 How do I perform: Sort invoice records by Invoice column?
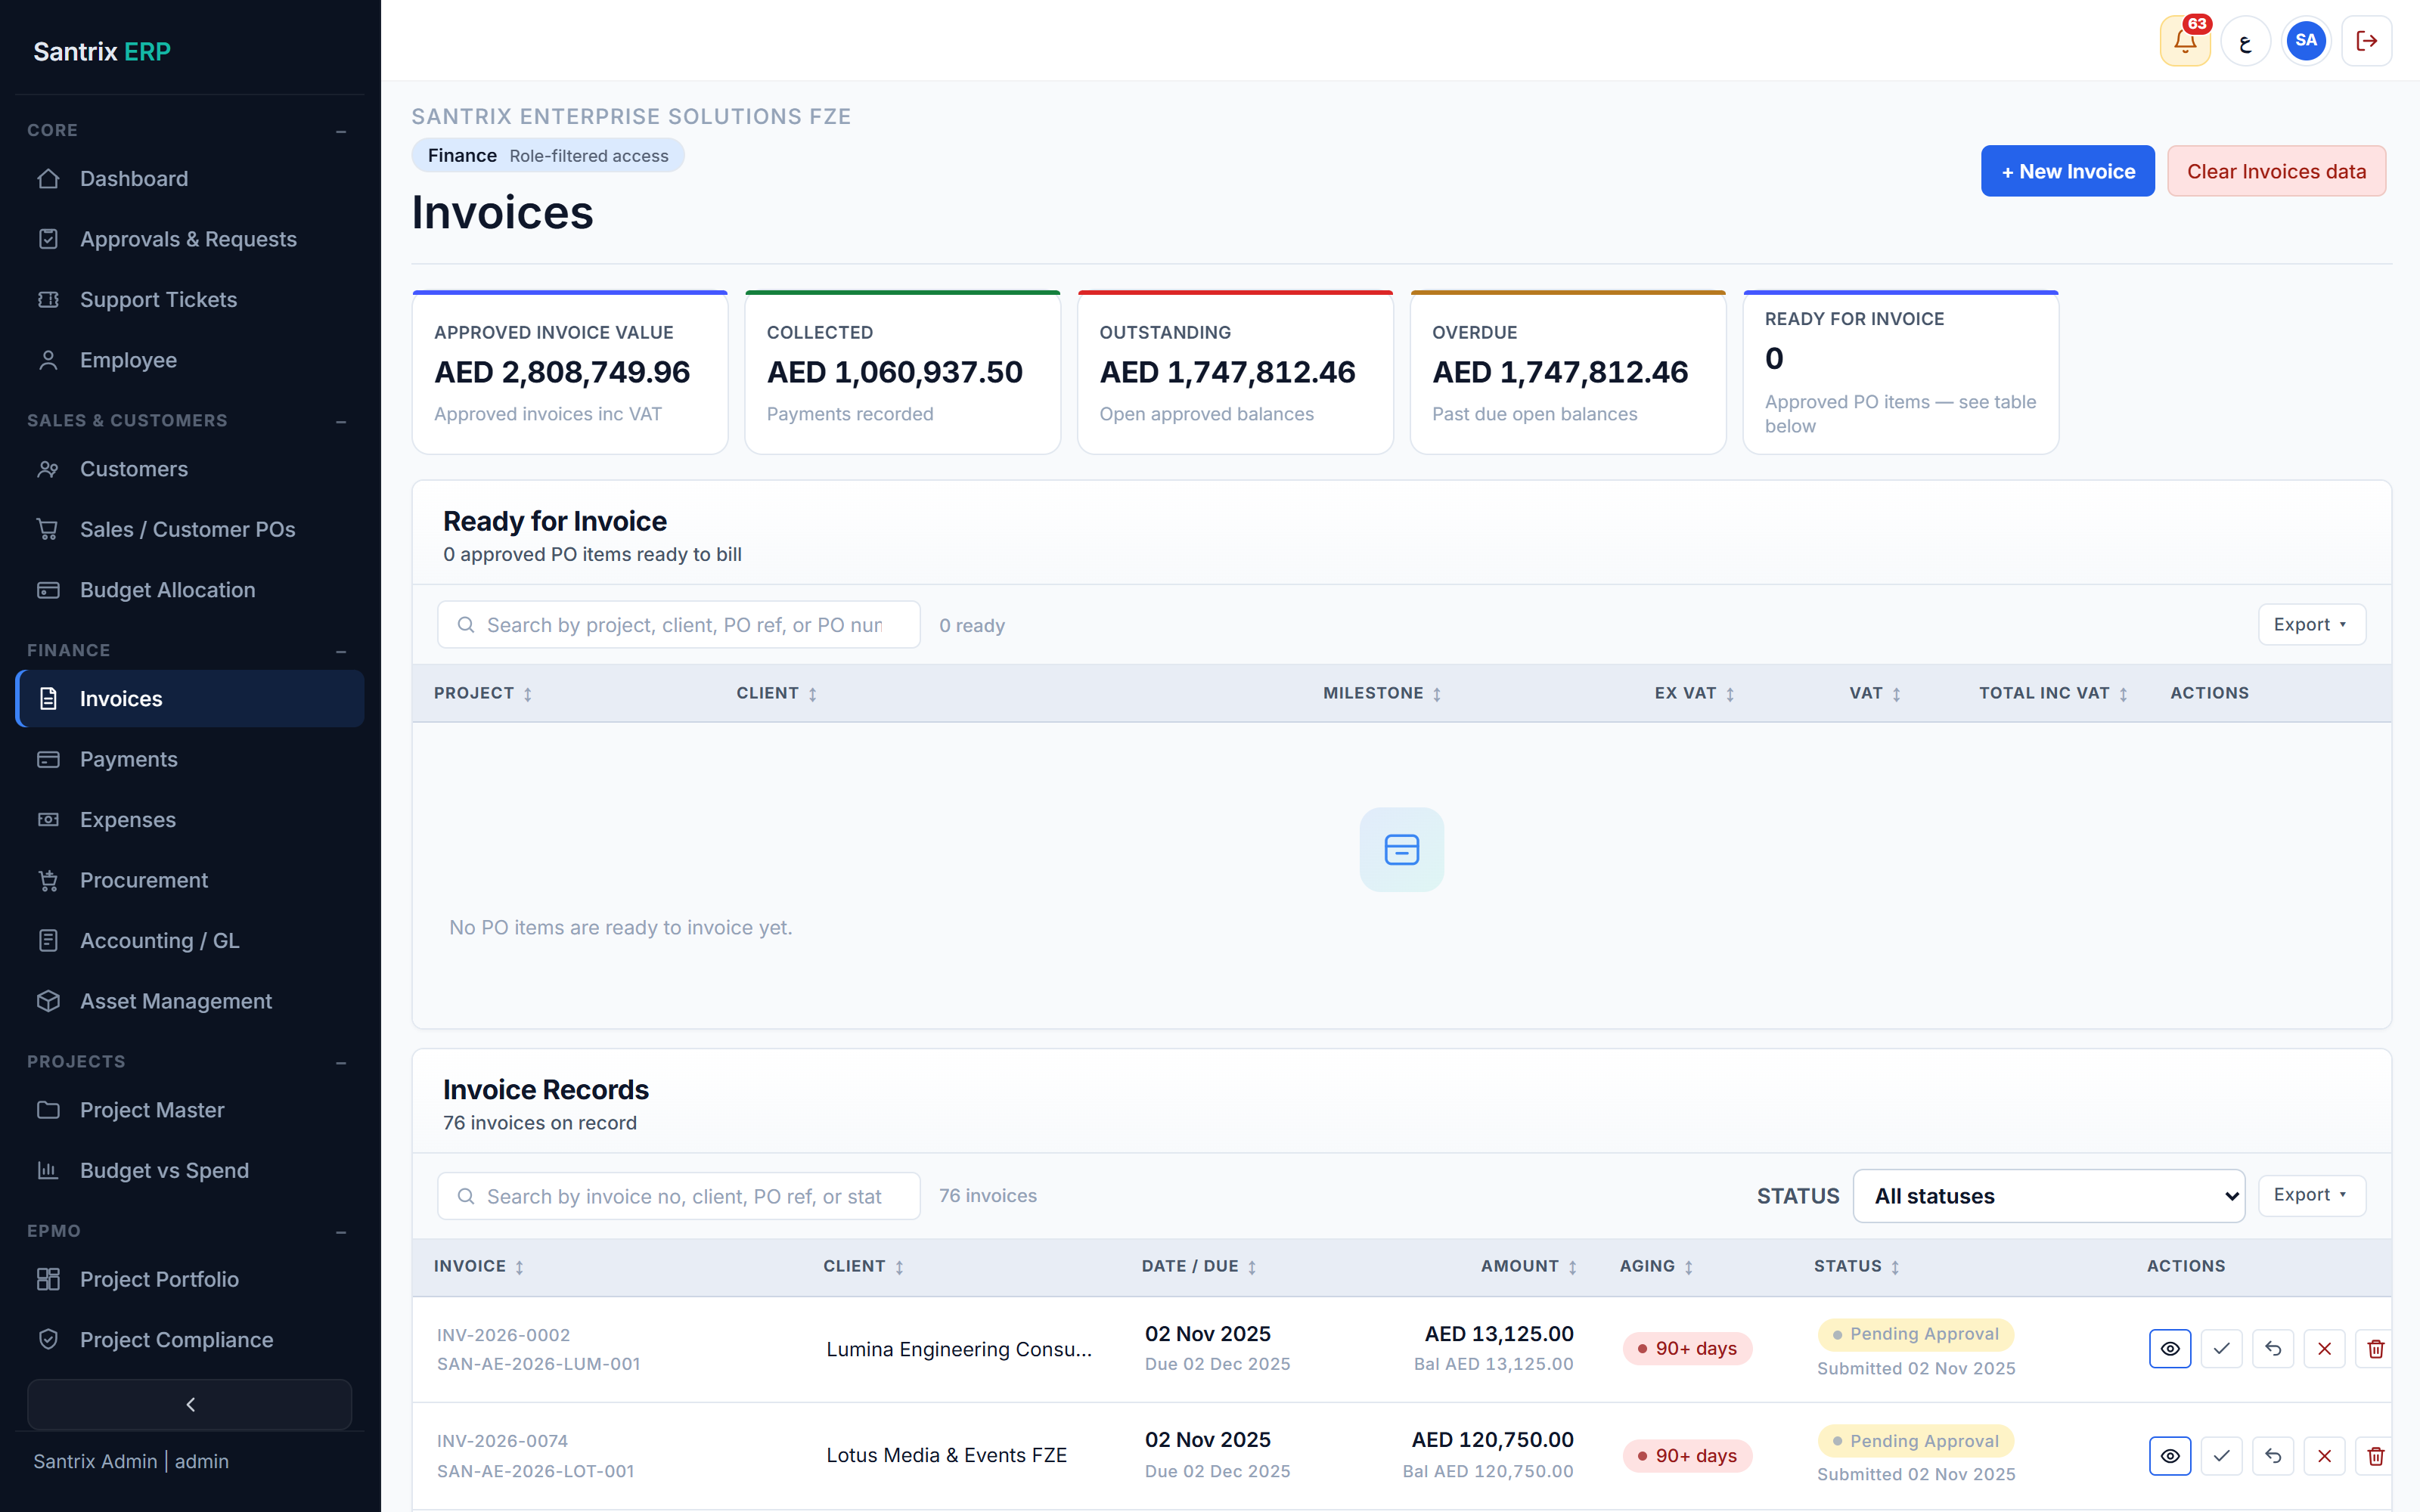479,1266
